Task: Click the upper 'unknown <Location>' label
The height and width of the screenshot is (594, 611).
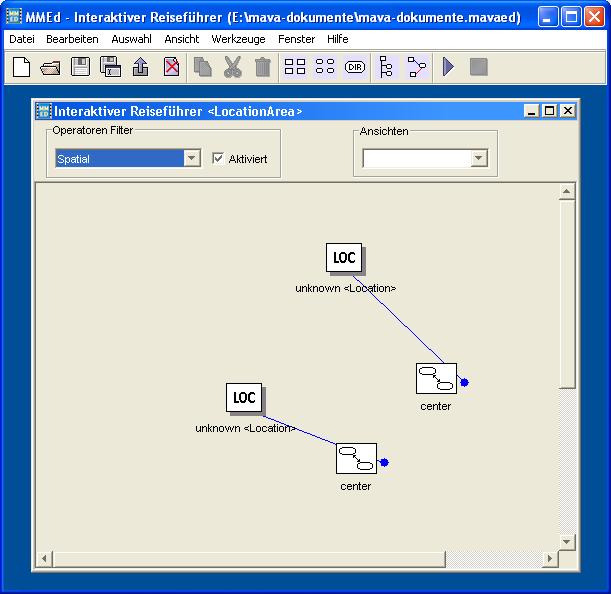Action: (x=346, y=288)
